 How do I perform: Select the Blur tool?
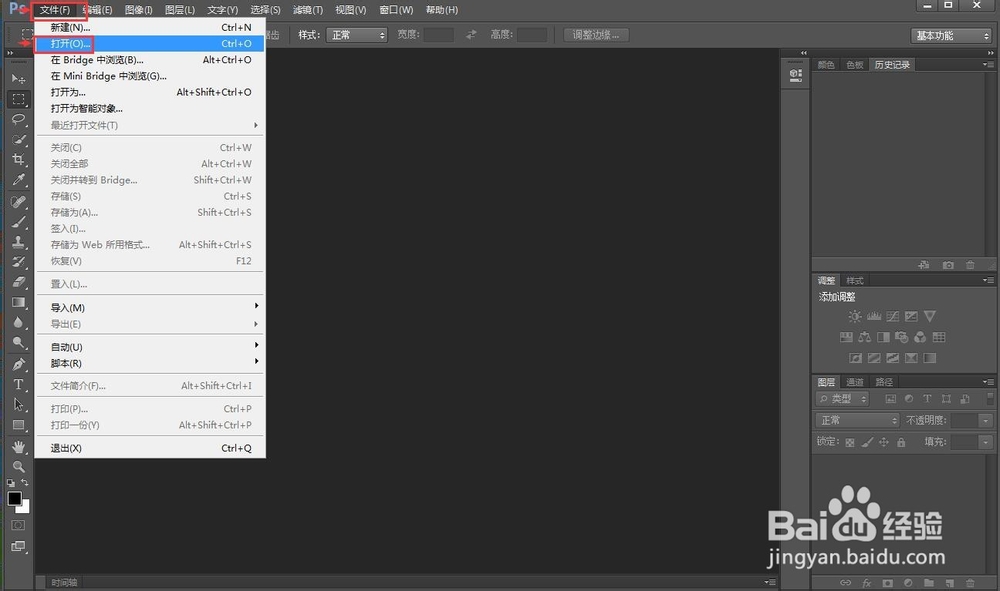coord(18,323)
